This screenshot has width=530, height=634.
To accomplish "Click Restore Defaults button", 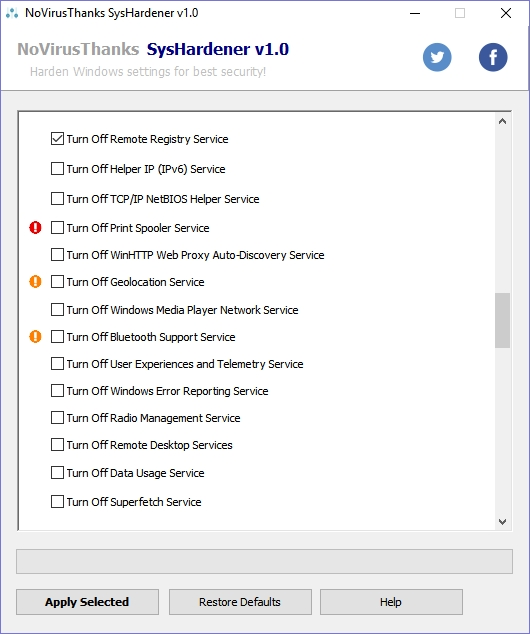I will click(x=240, y=602).
